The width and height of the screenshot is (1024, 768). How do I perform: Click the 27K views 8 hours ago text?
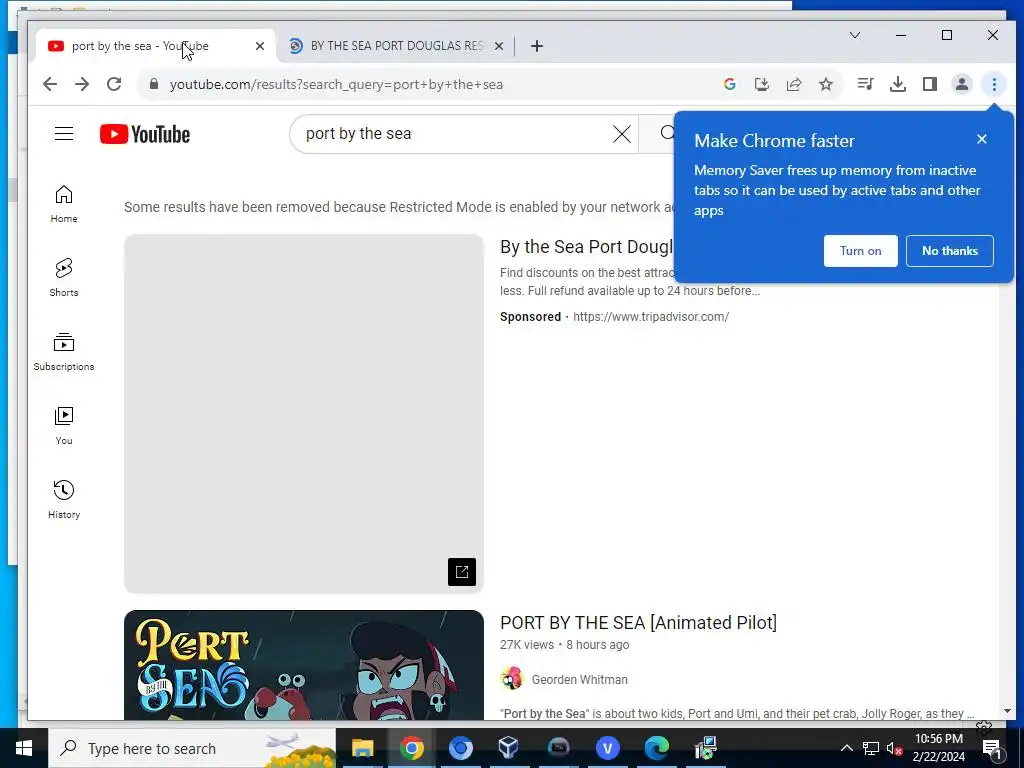tap(564, 645)
